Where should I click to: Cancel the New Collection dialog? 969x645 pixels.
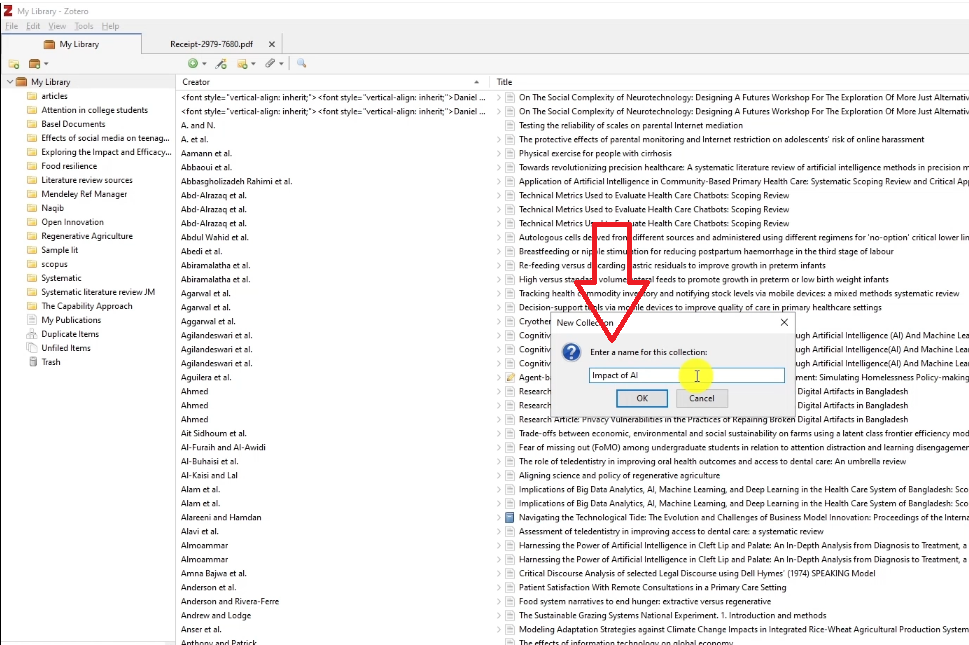pyautogui.click(x=701, y=398)
